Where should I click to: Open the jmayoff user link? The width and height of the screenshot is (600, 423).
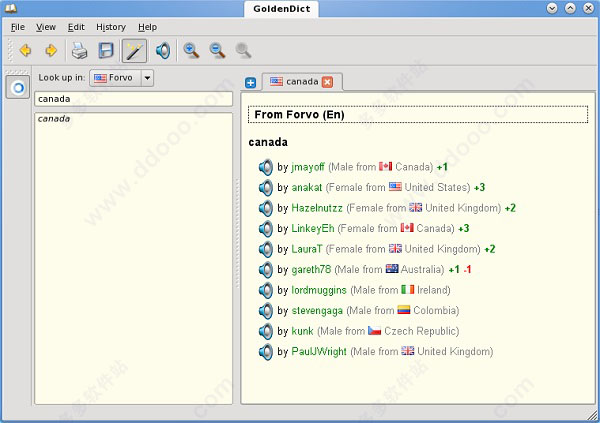(x=308, y=167)
